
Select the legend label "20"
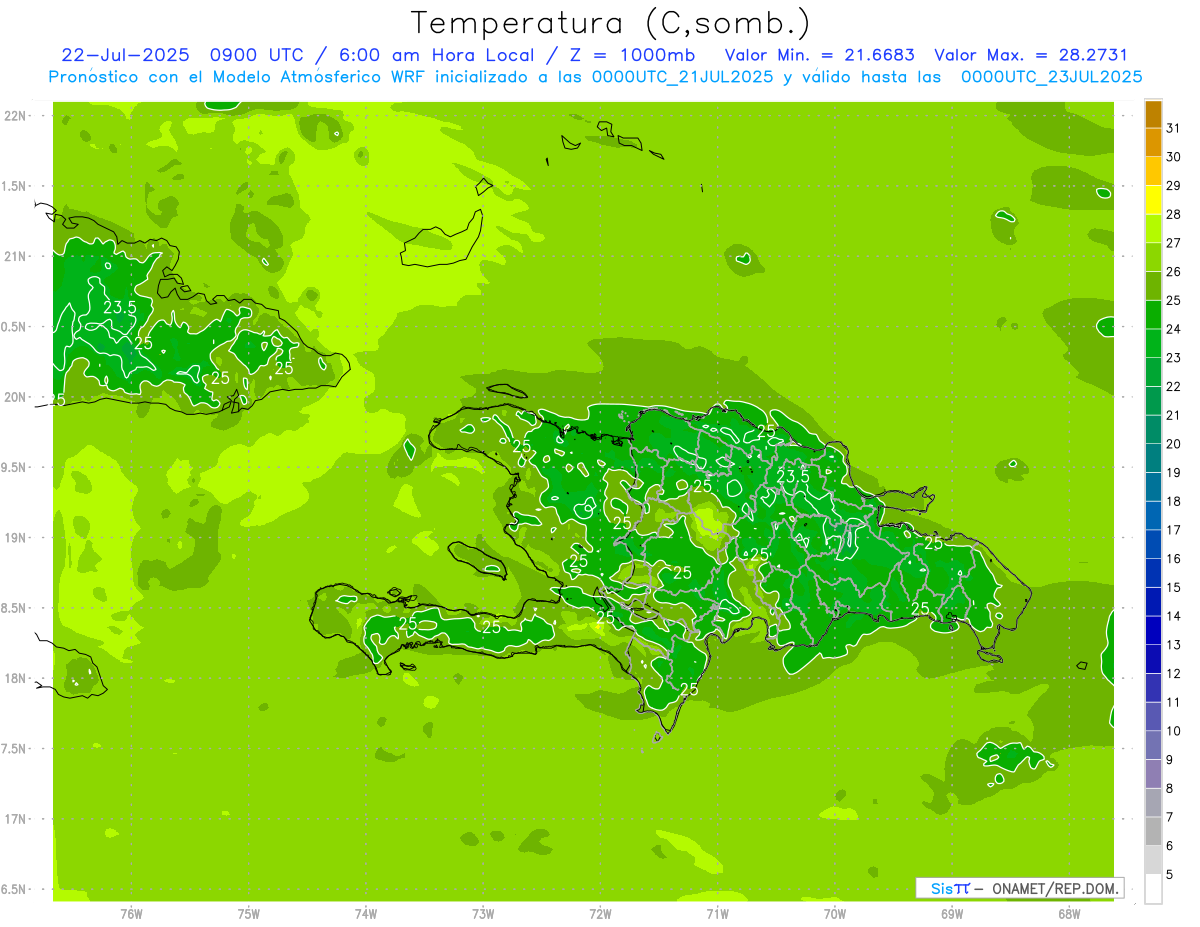pyautogui.click(x=1173, y=444)
